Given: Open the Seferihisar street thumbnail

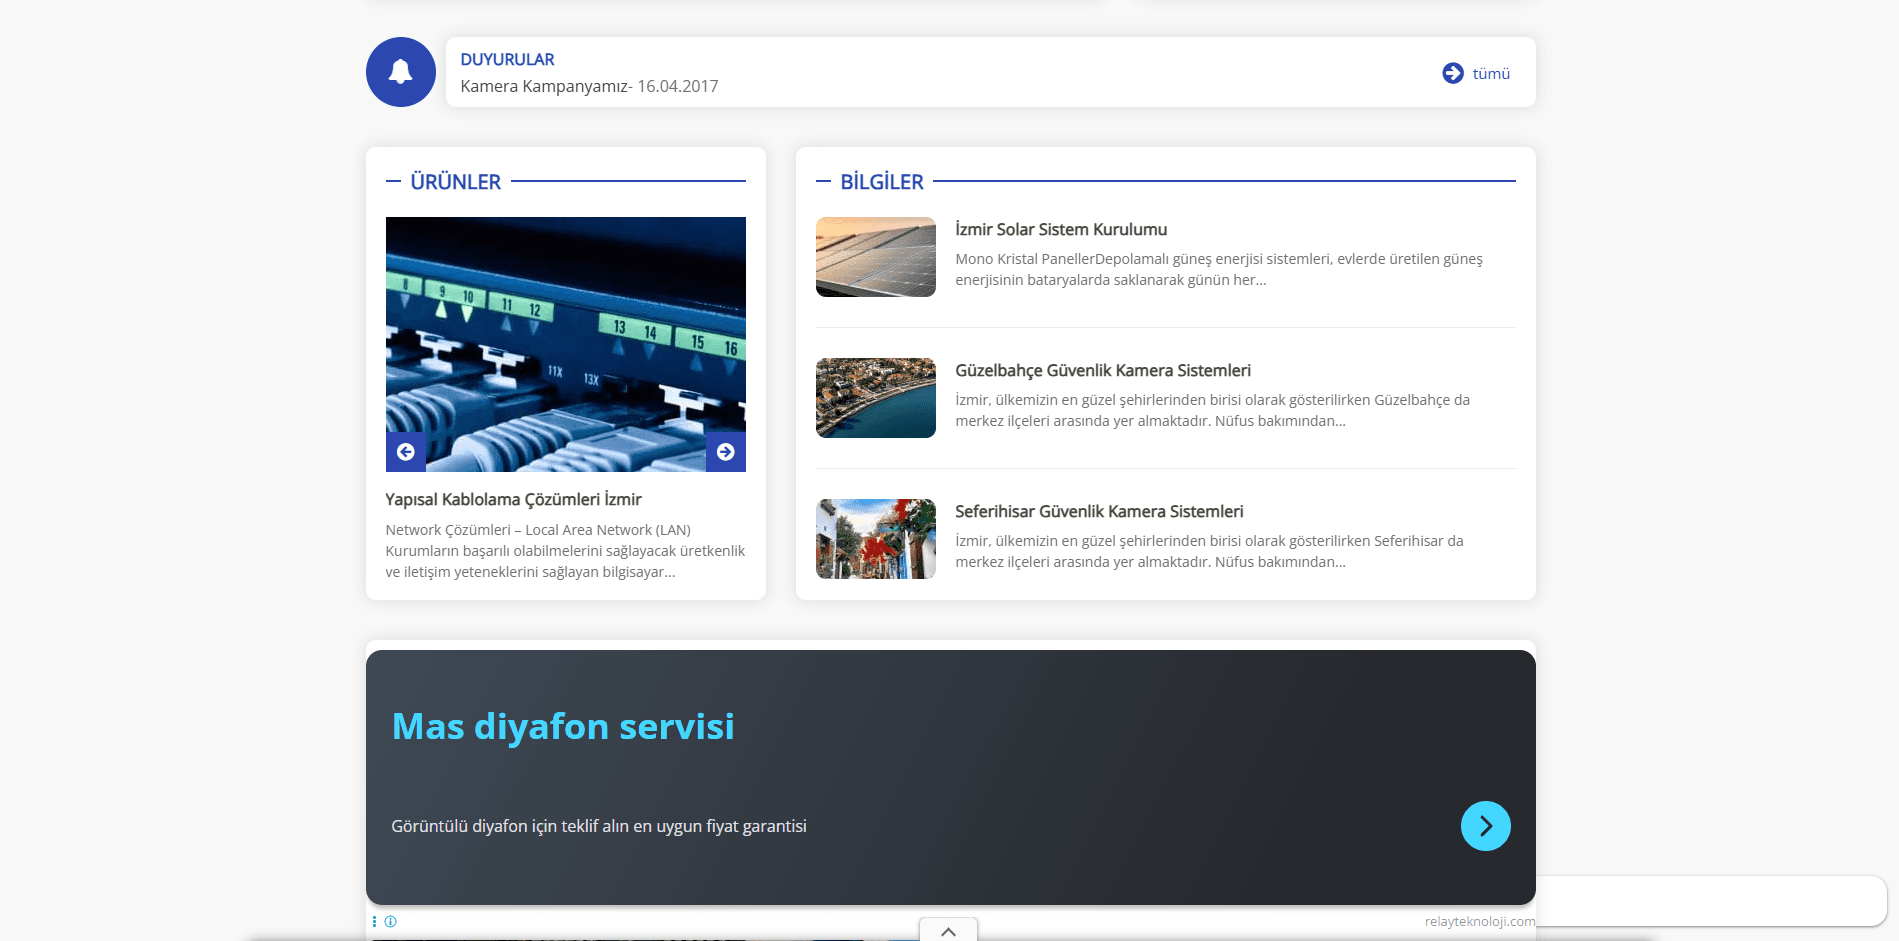Looking at the screenshot, I should [x=876, y=539].
